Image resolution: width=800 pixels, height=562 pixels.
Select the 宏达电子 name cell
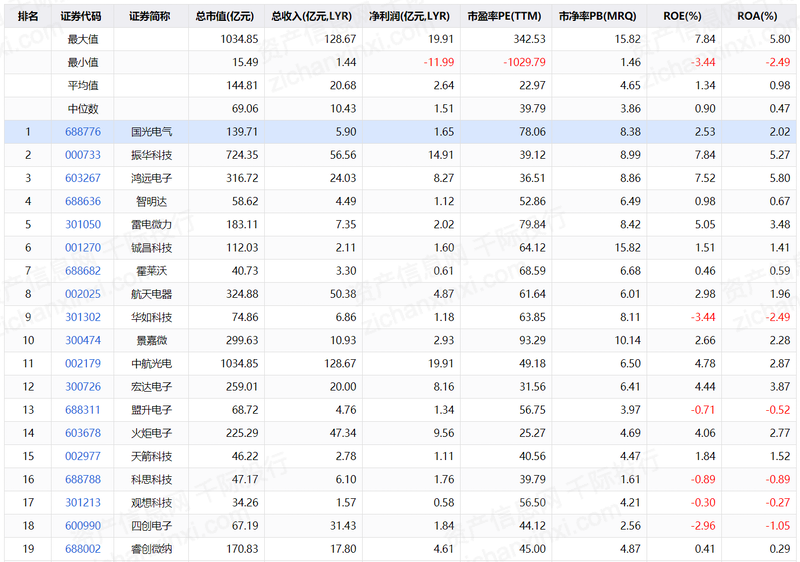[x=151, y=387]
